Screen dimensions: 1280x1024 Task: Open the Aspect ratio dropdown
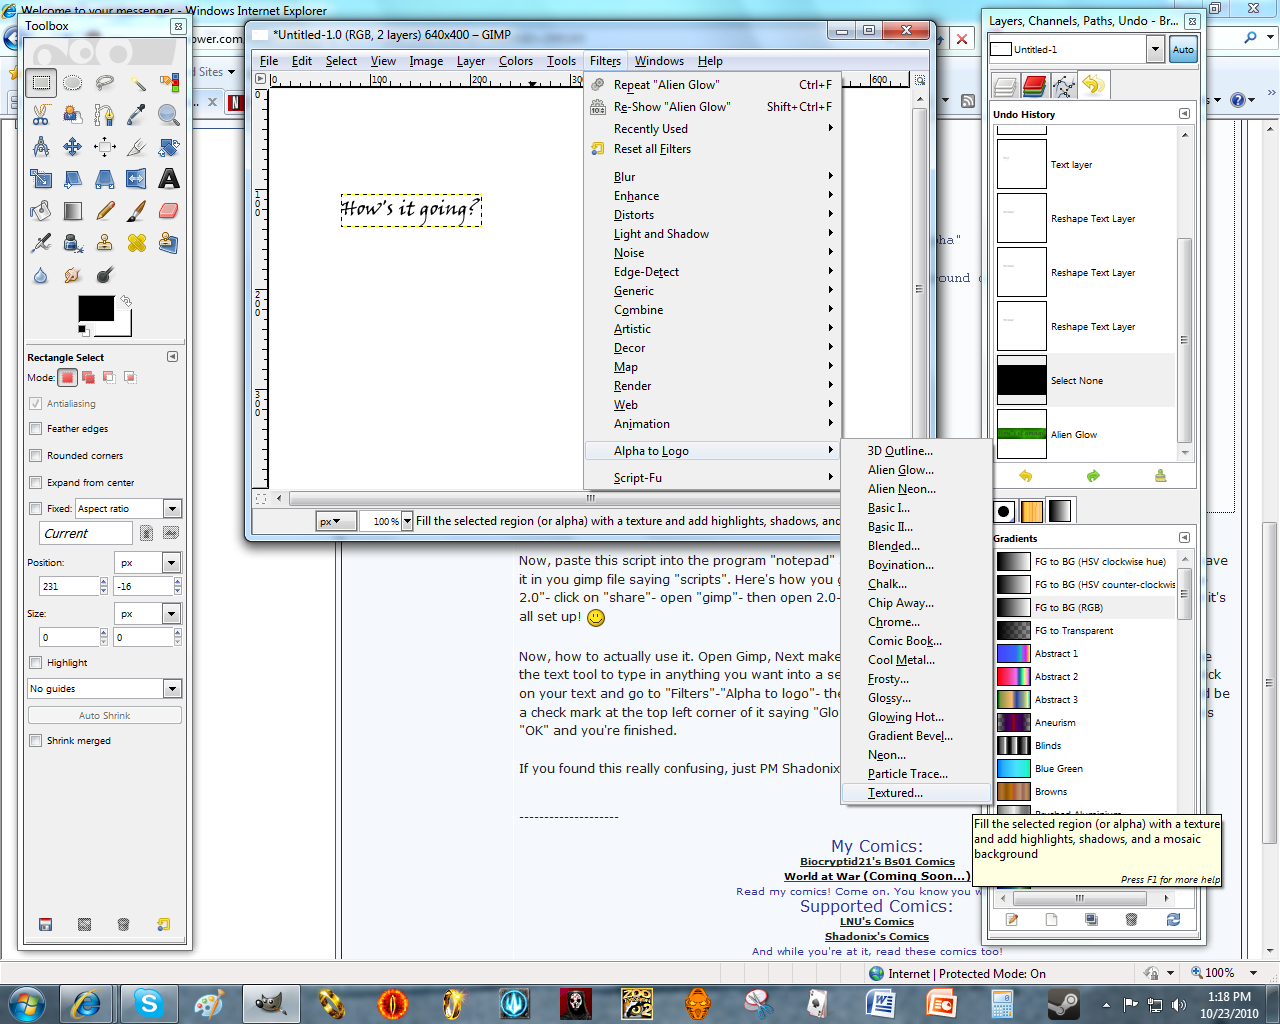click(x=172, y=509)
